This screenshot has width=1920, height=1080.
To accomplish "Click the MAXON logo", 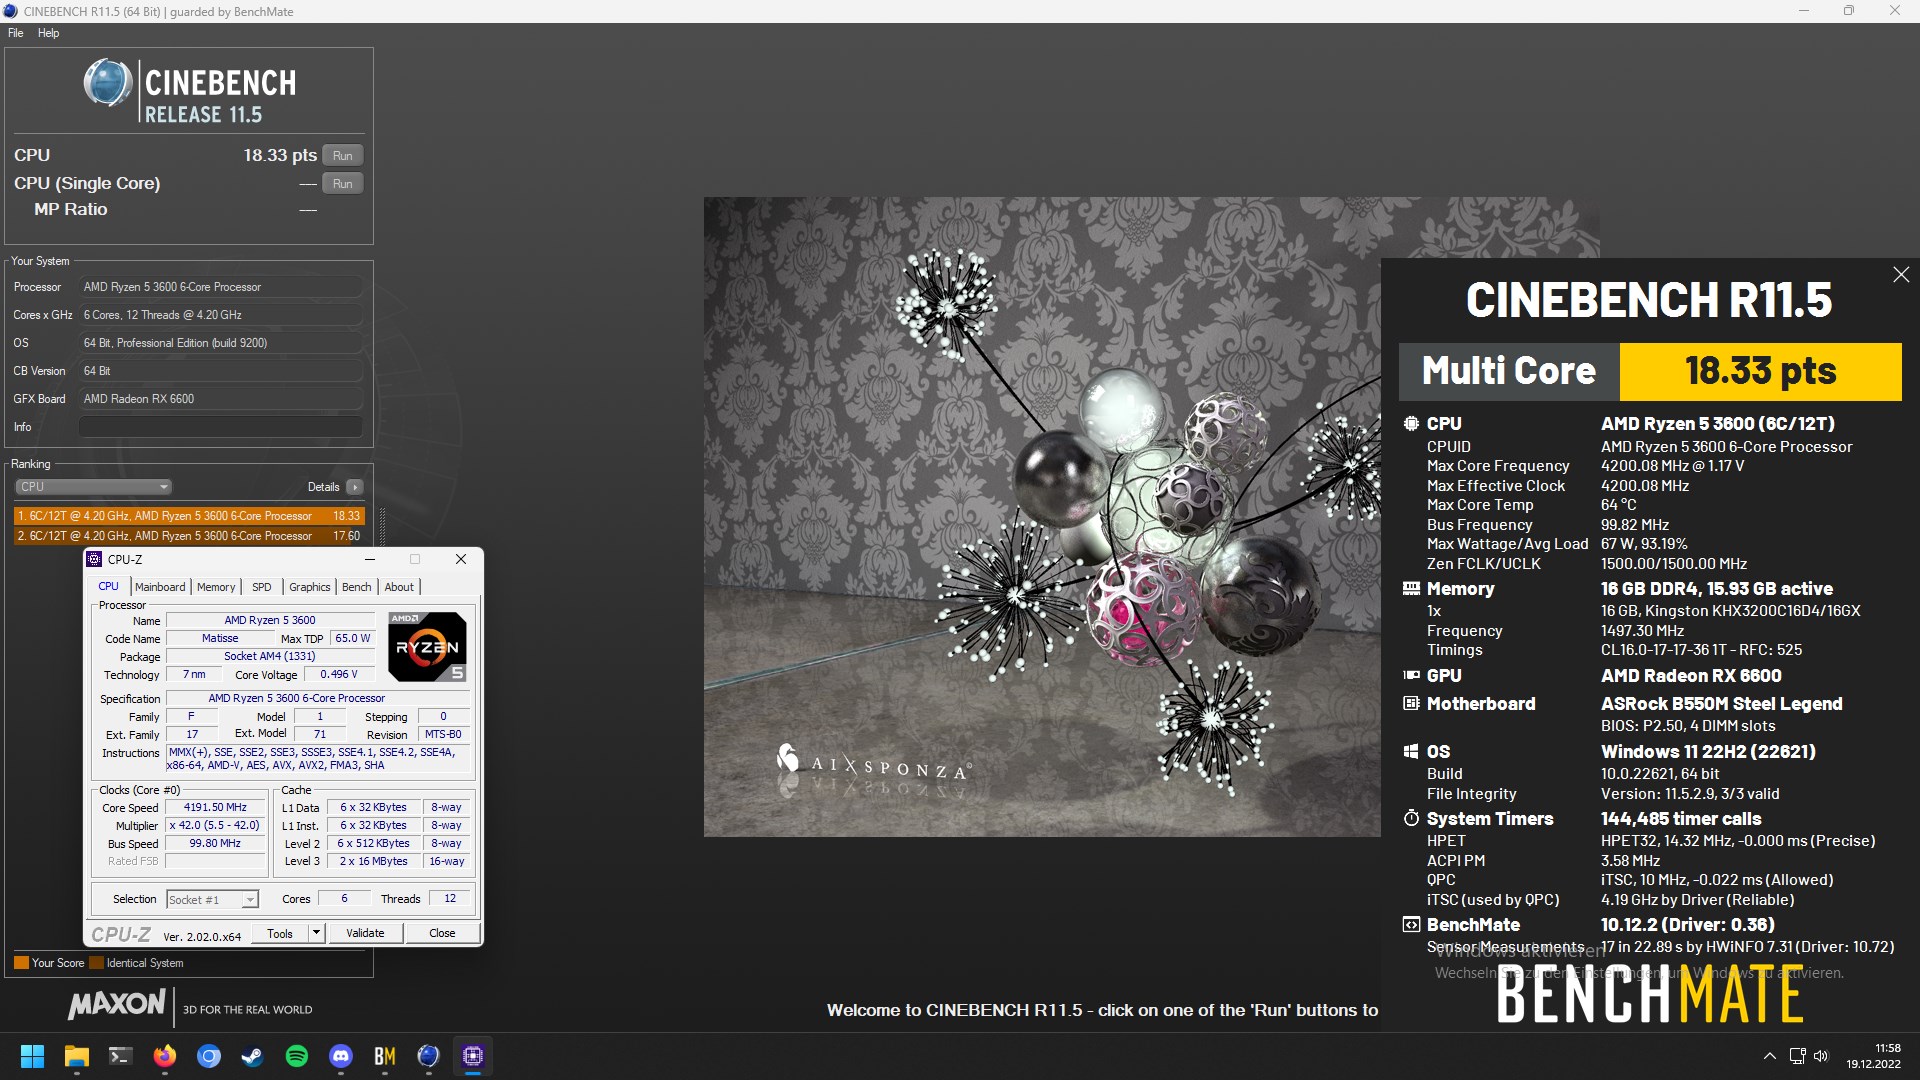I will point(117,1005).
